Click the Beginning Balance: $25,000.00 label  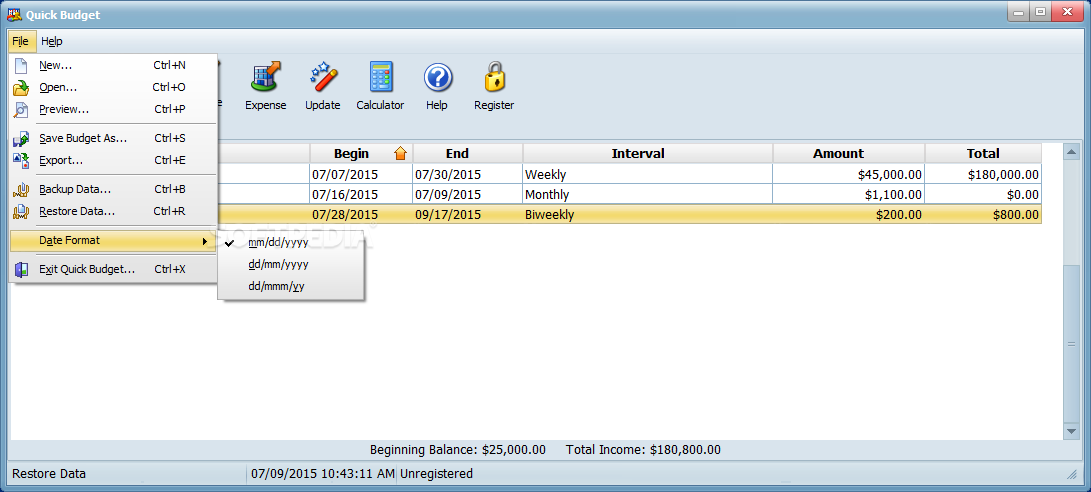458,450
